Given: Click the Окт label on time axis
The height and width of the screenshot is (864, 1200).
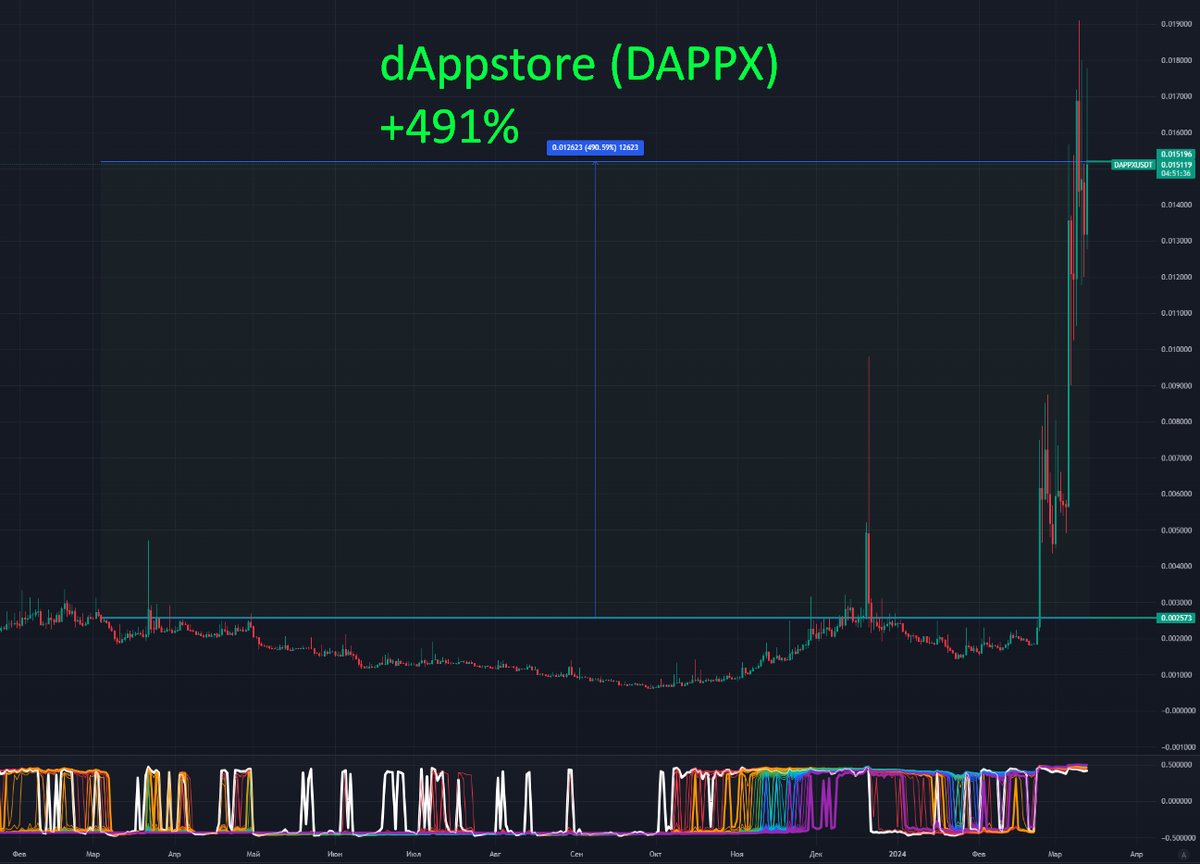Looking at the screenshot, I should pyautogui.click(x=656, y=854).
